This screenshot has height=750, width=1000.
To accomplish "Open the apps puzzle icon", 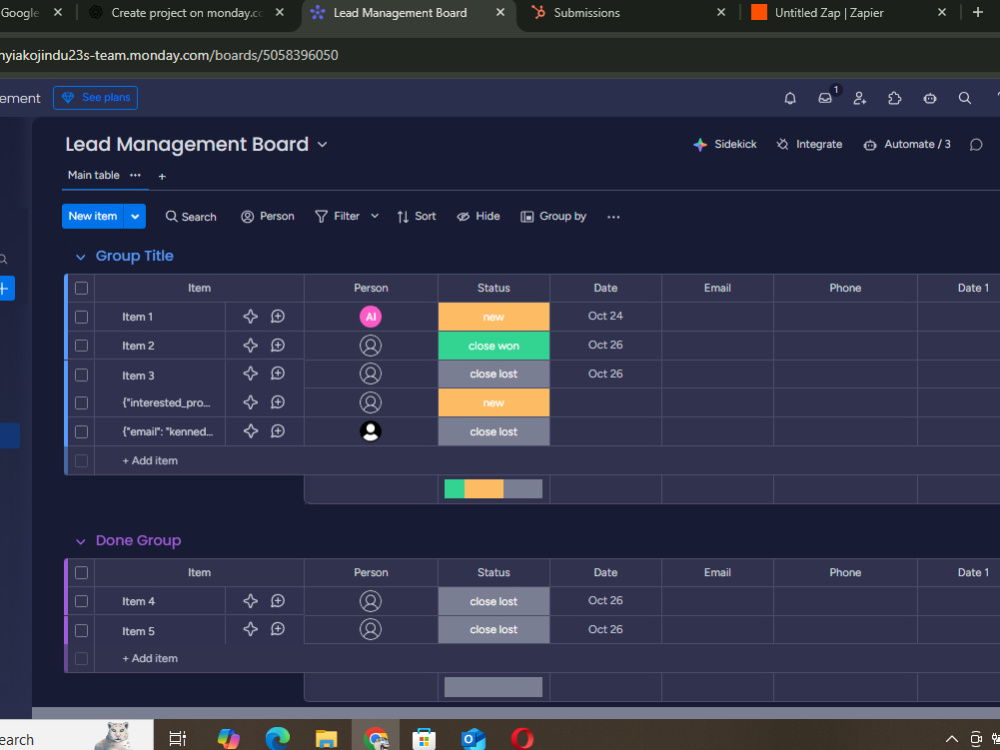I will point(895,98).
